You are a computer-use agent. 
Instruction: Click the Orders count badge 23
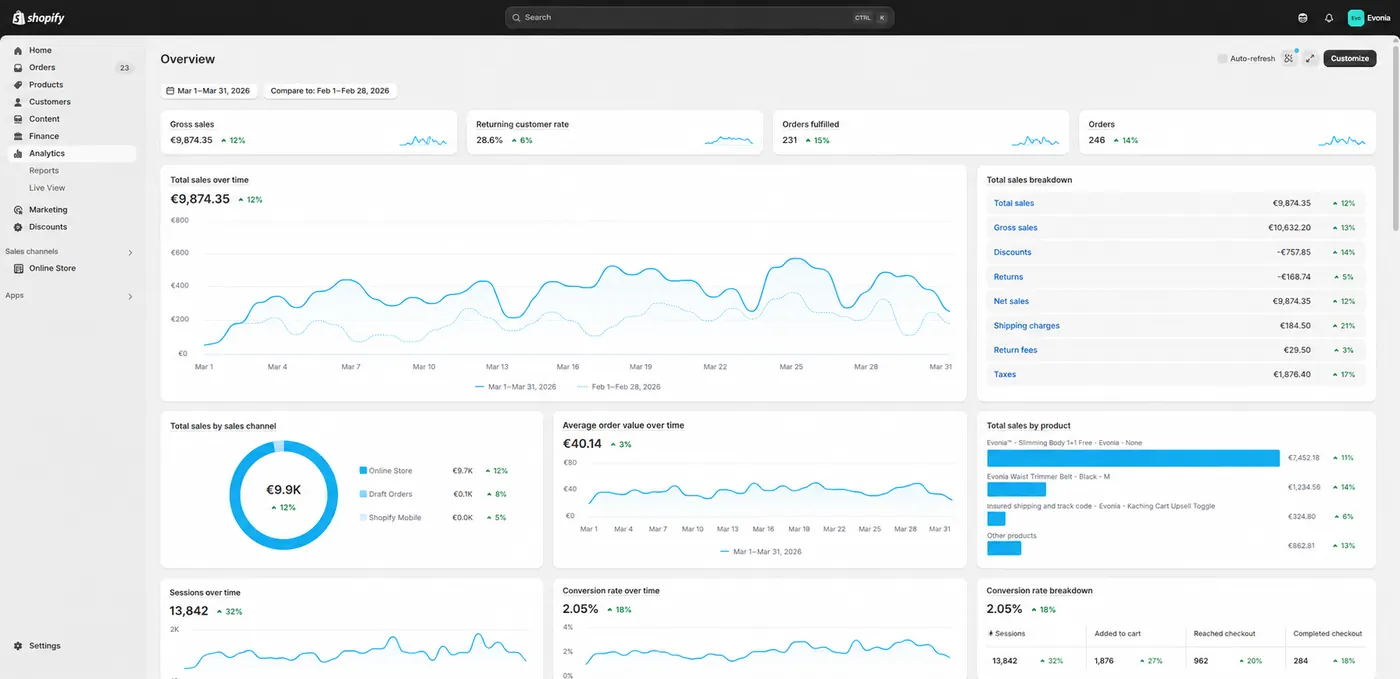tap(124, 68)
